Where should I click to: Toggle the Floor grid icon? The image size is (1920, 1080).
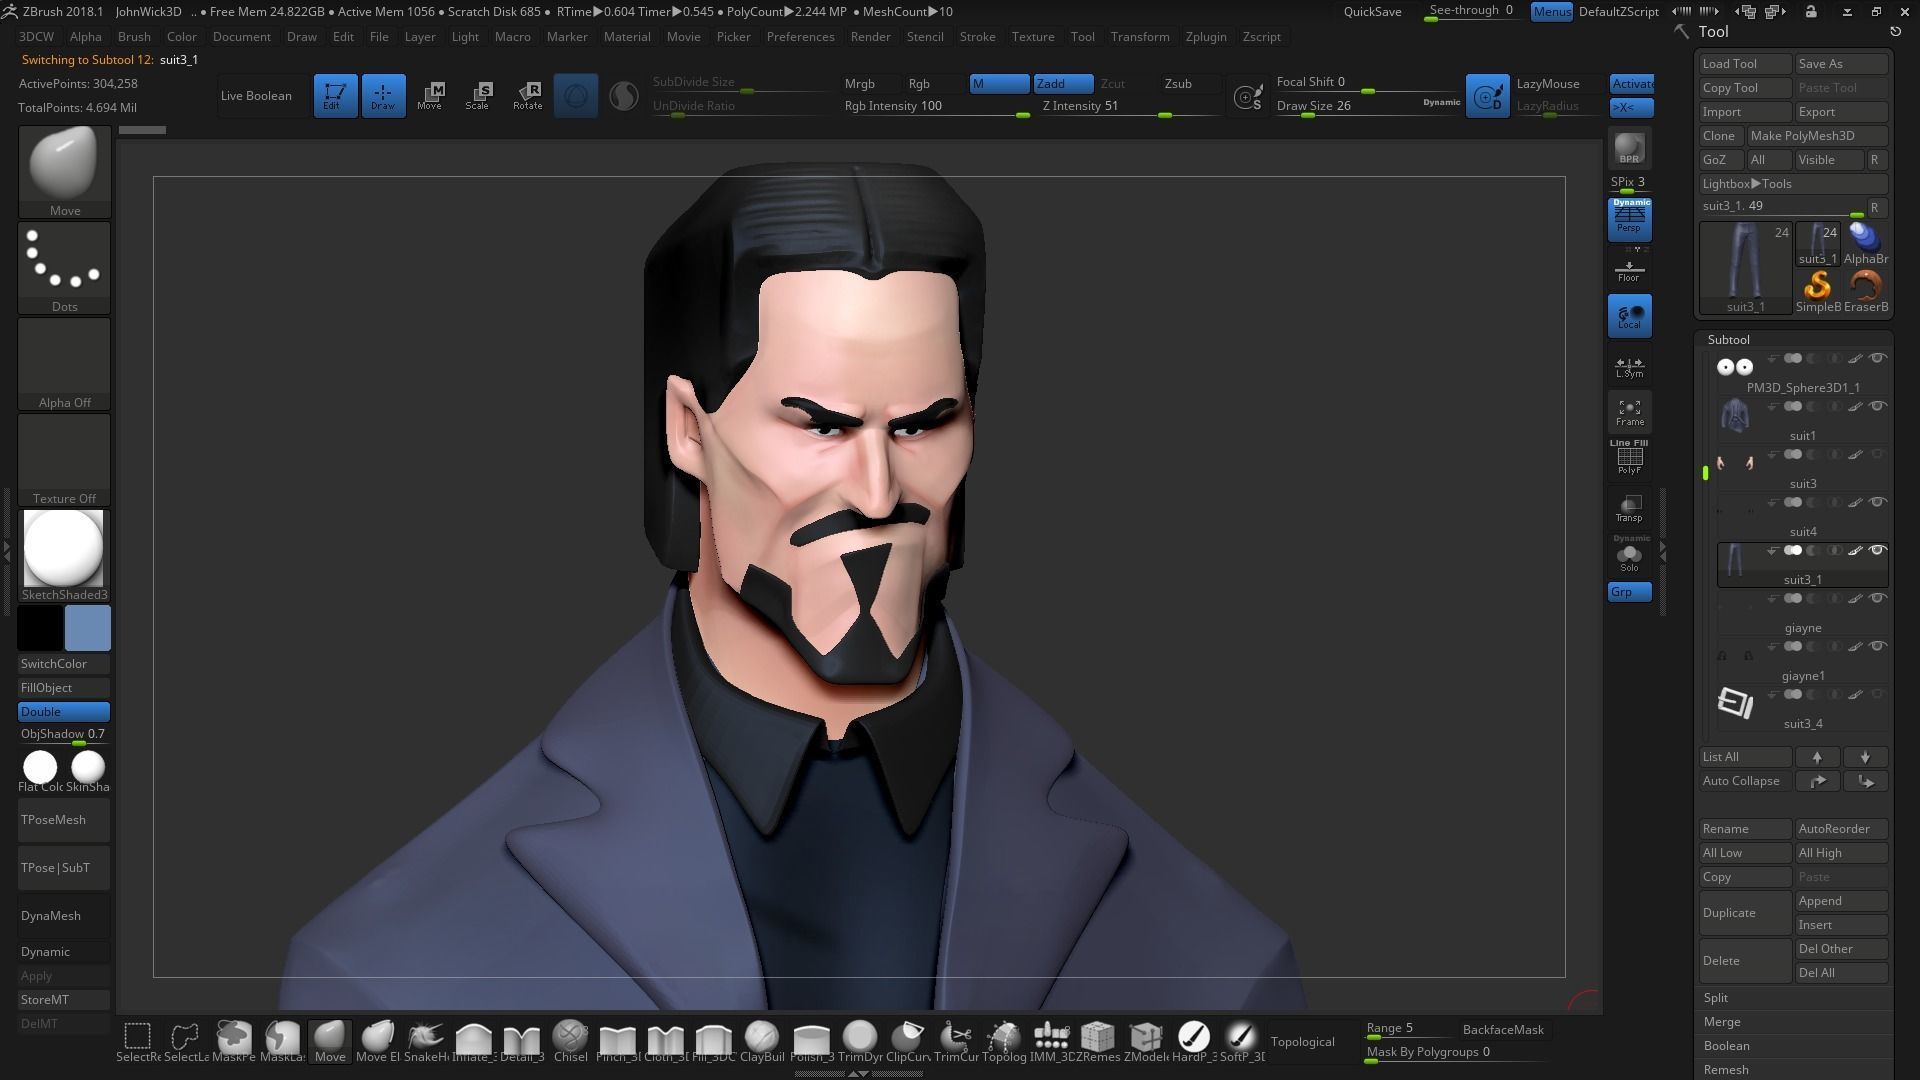tap(1629, 270)
